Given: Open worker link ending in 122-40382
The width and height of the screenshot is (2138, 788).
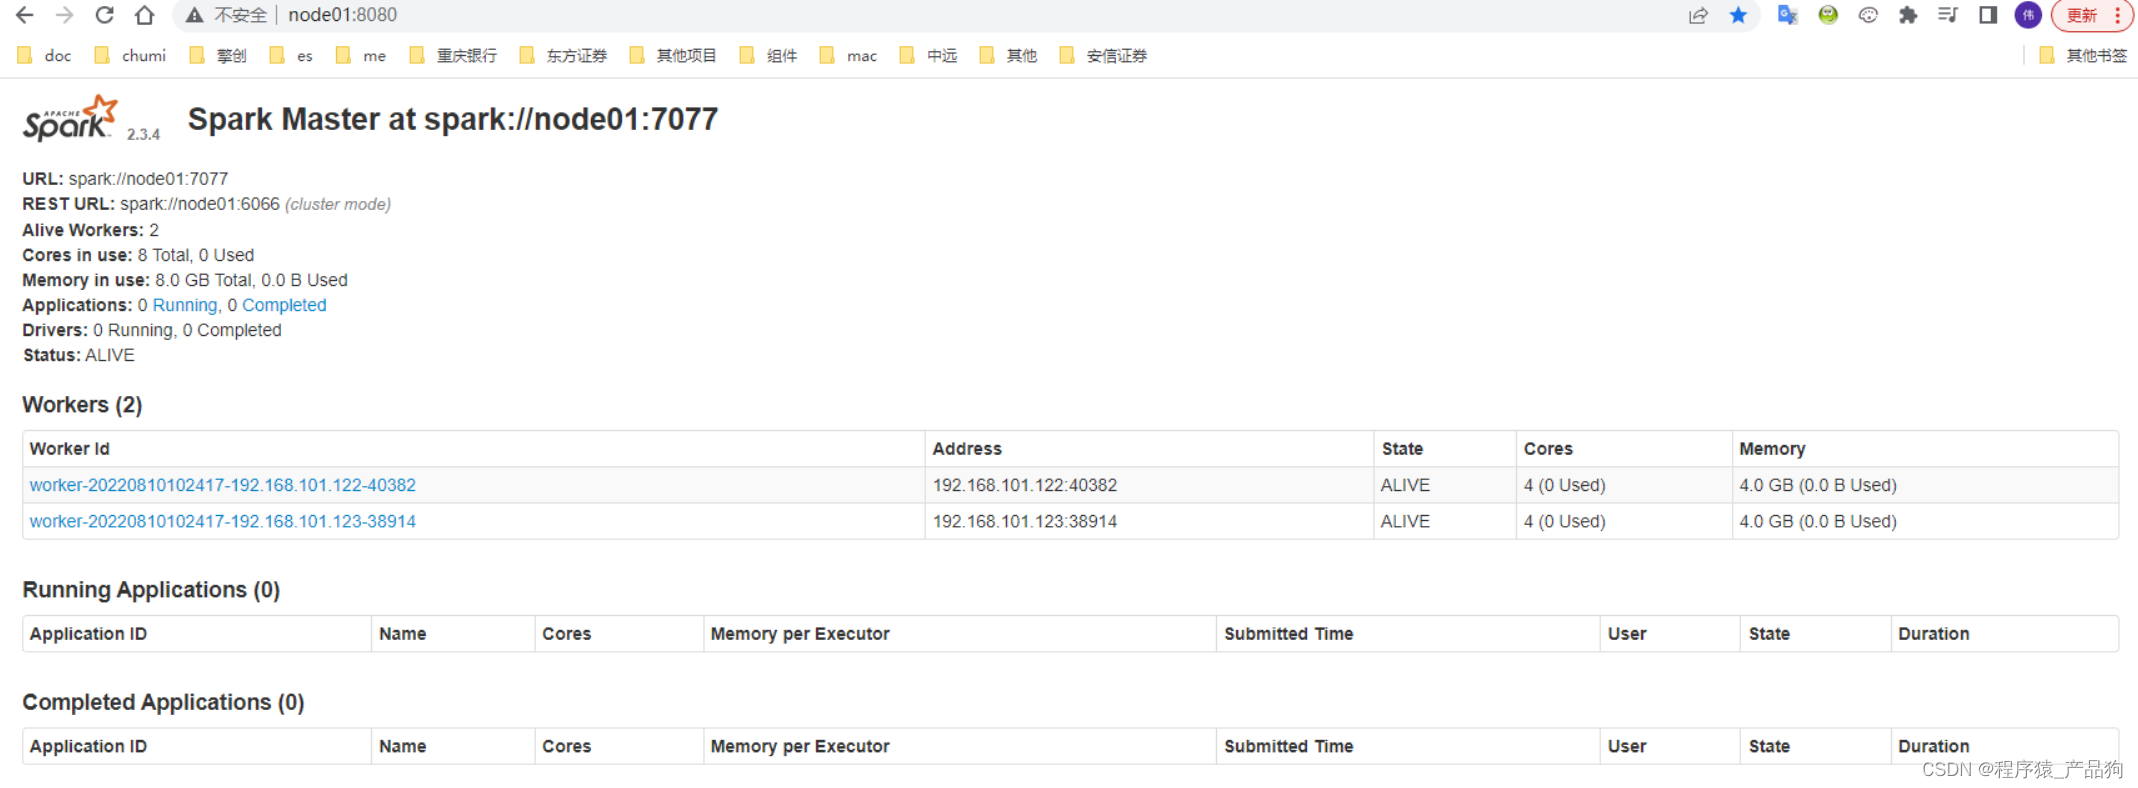Looking at the screenshot, I should 223,485.
